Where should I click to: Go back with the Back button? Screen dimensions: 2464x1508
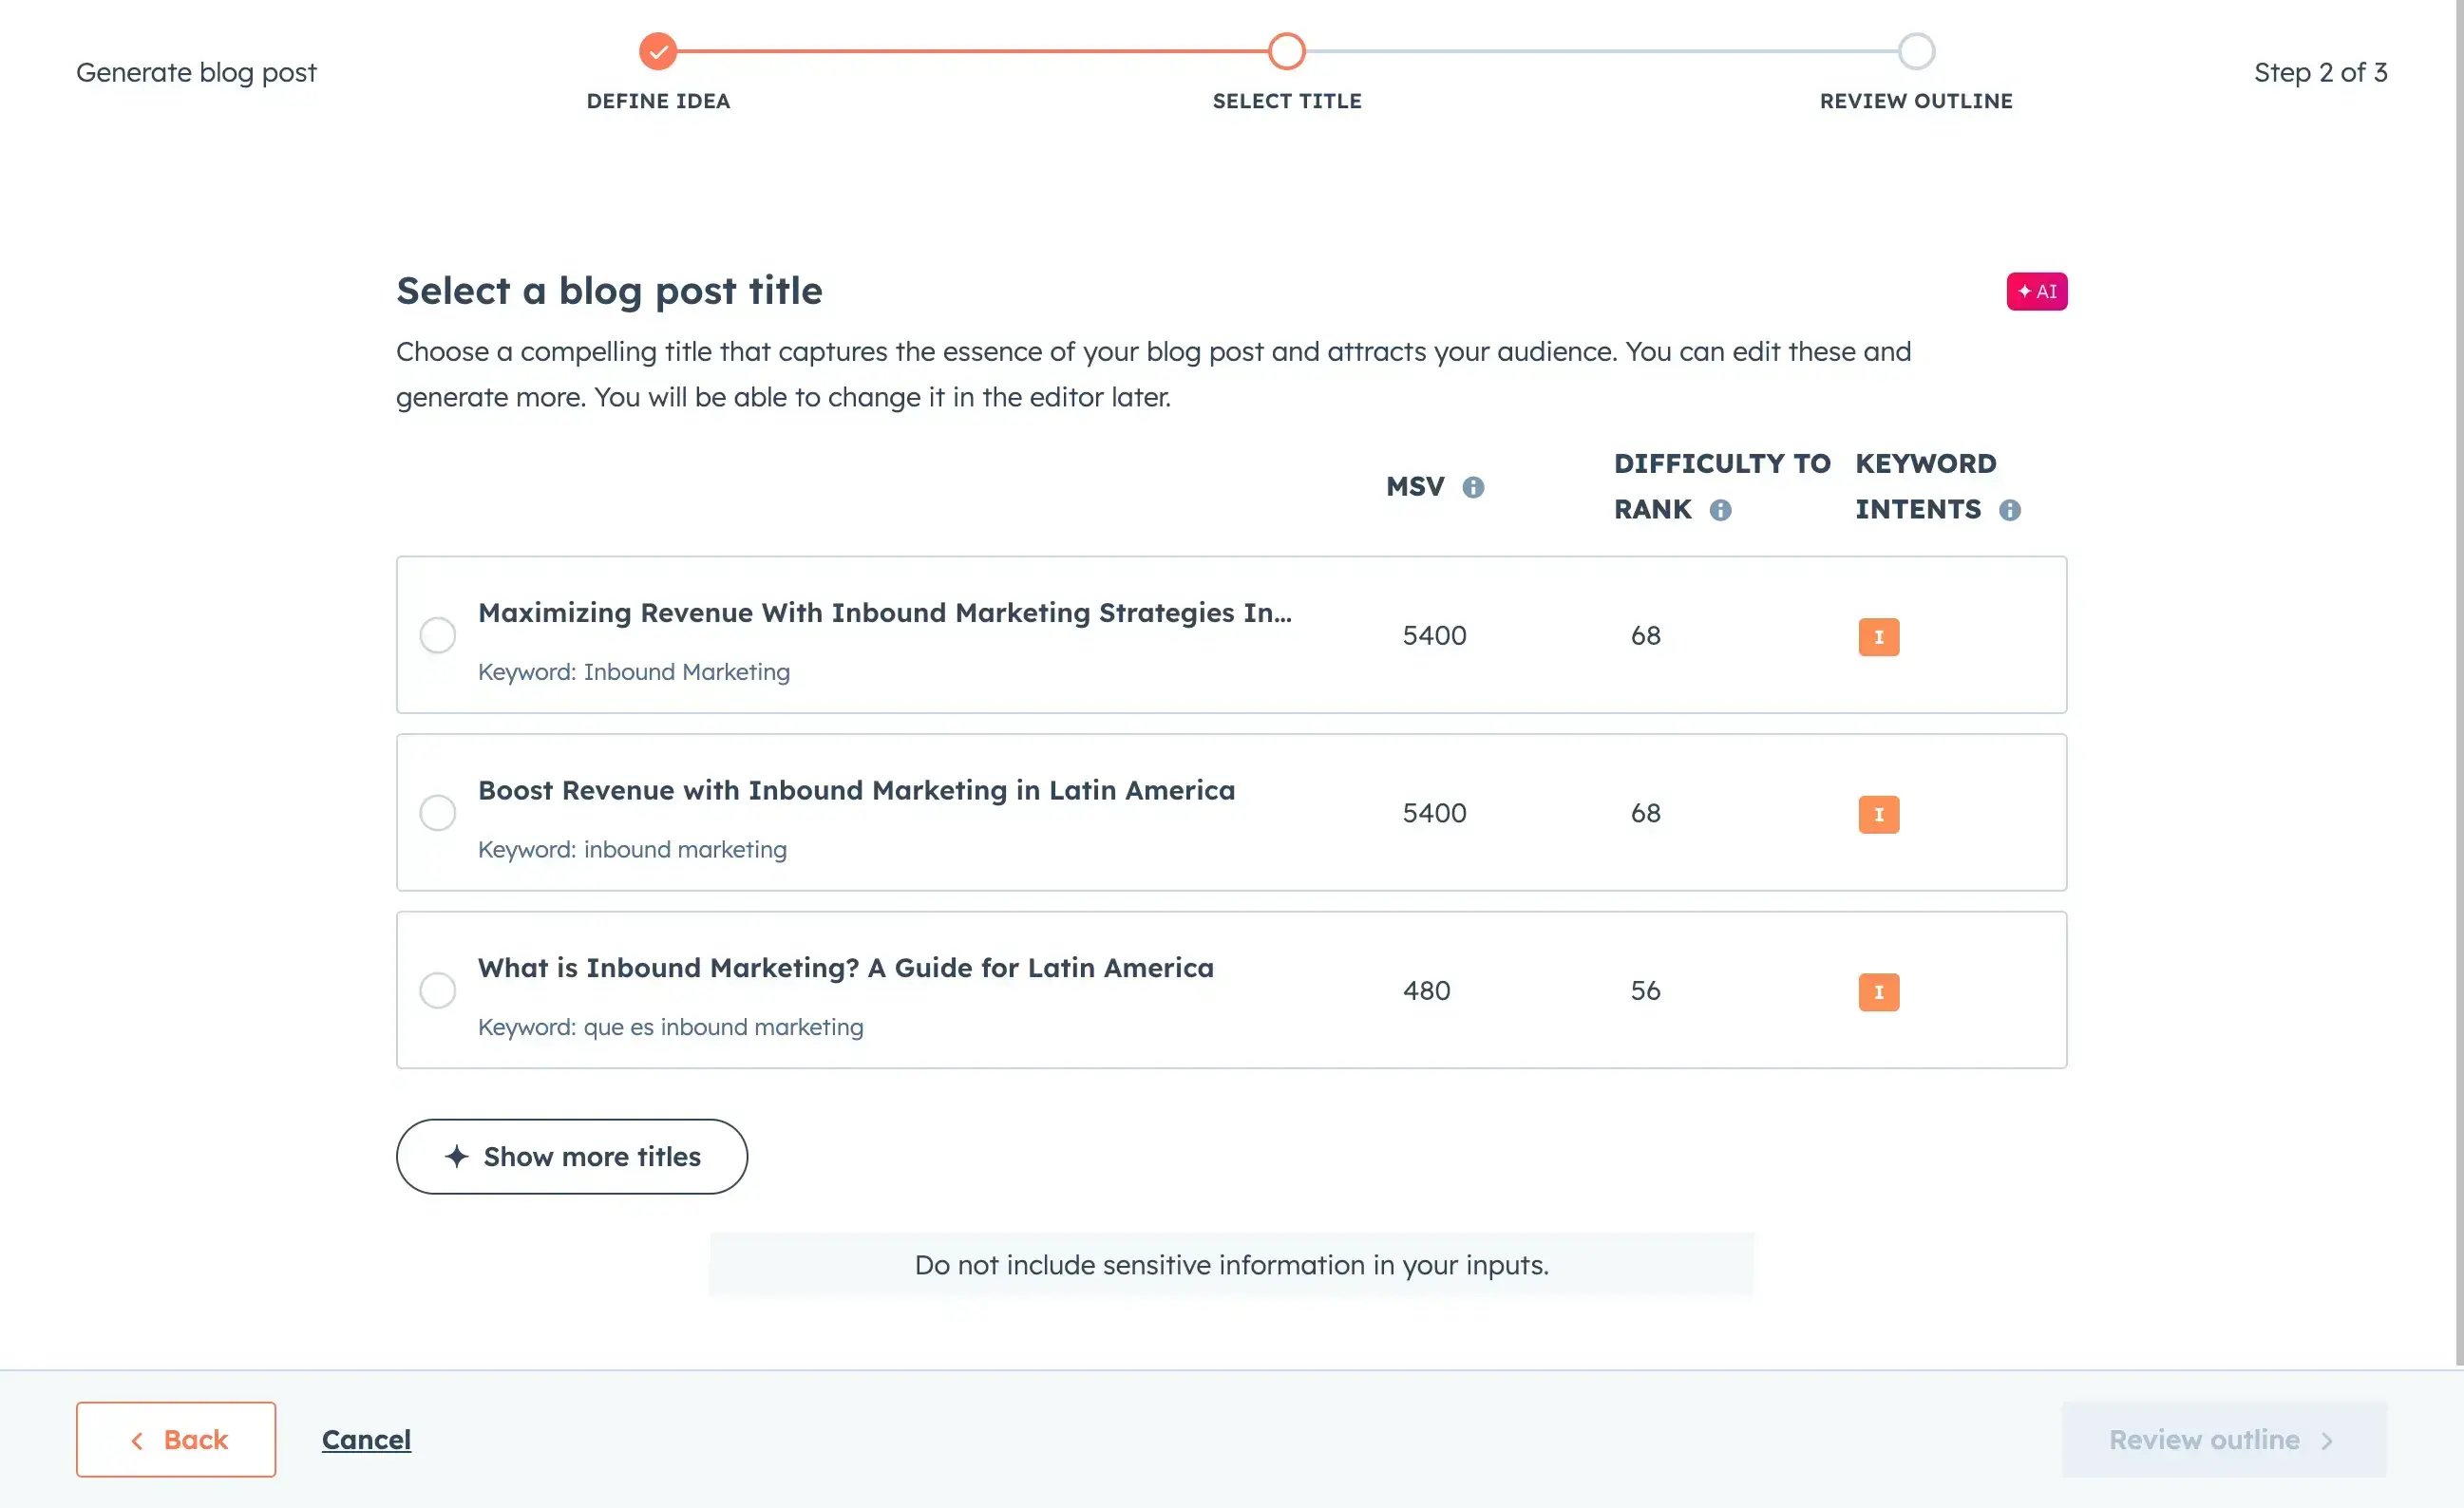point(176,1439)
